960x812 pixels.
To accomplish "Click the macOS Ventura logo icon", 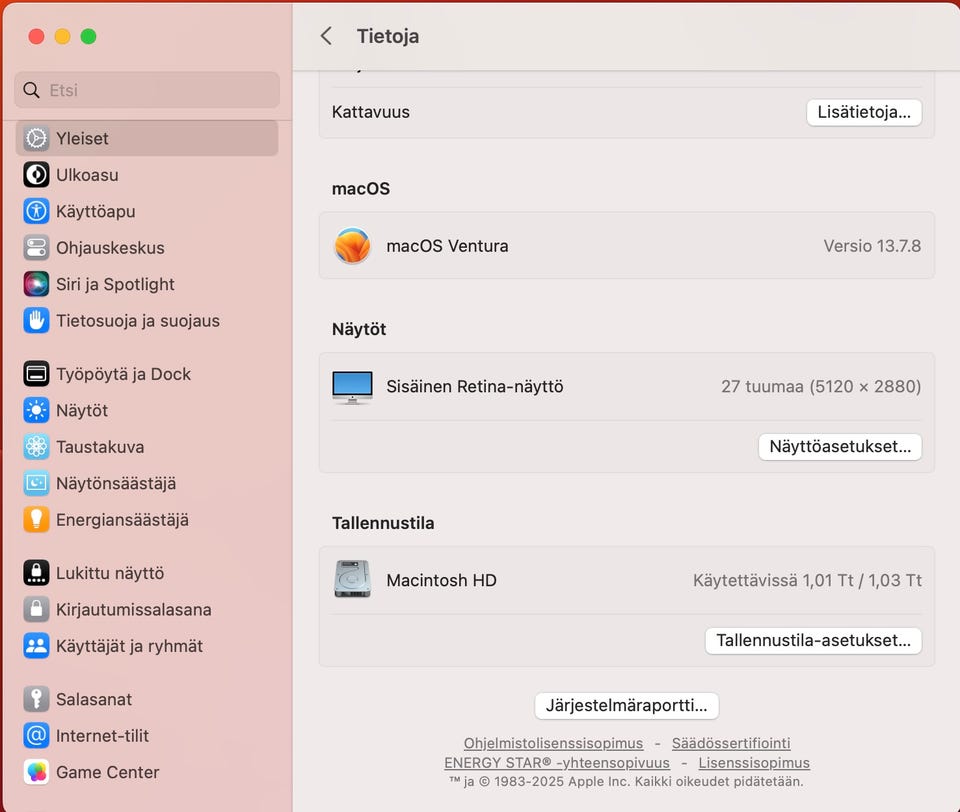I will (352, 246).
